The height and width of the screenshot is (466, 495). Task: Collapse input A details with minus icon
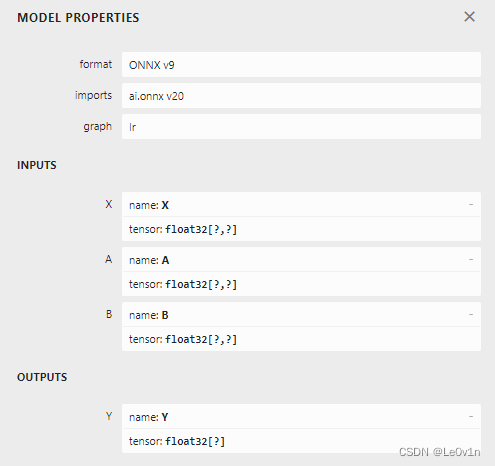pos(471,259)
